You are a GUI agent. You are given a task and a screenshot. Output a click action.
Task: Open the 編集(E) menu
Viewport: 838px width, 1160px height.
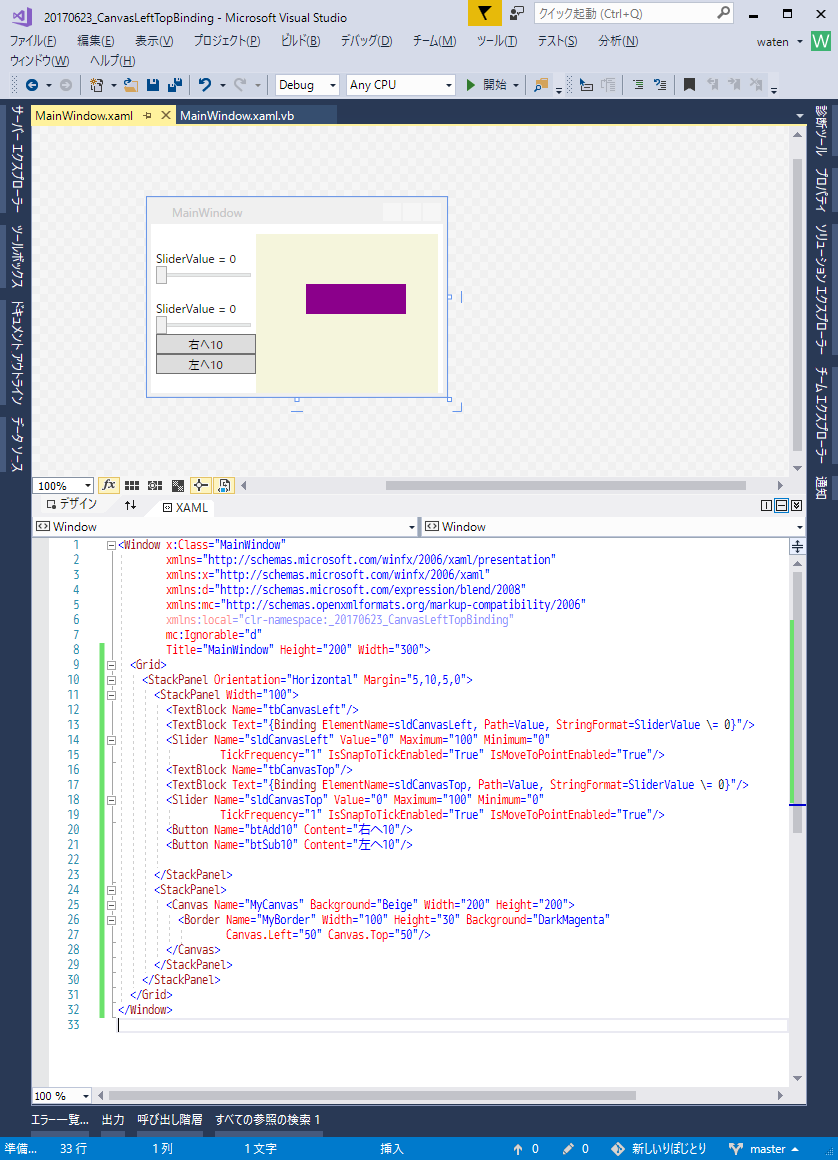(x=95, y=41)
